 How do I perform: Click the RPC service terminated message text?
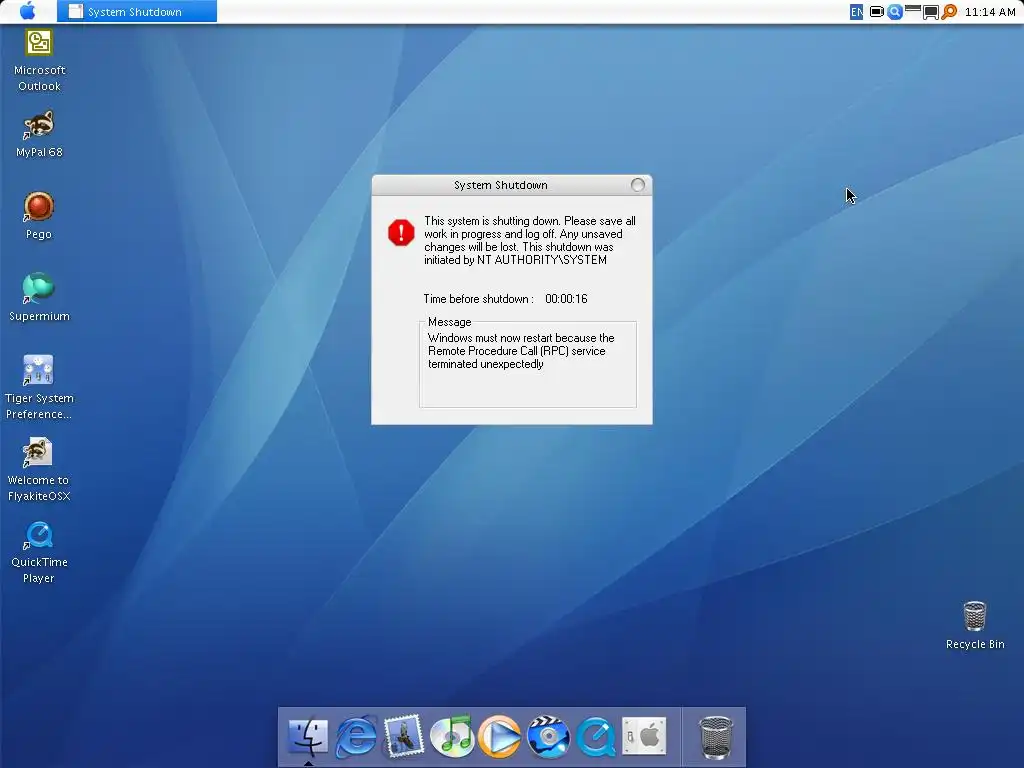click(x=521, y=351)
